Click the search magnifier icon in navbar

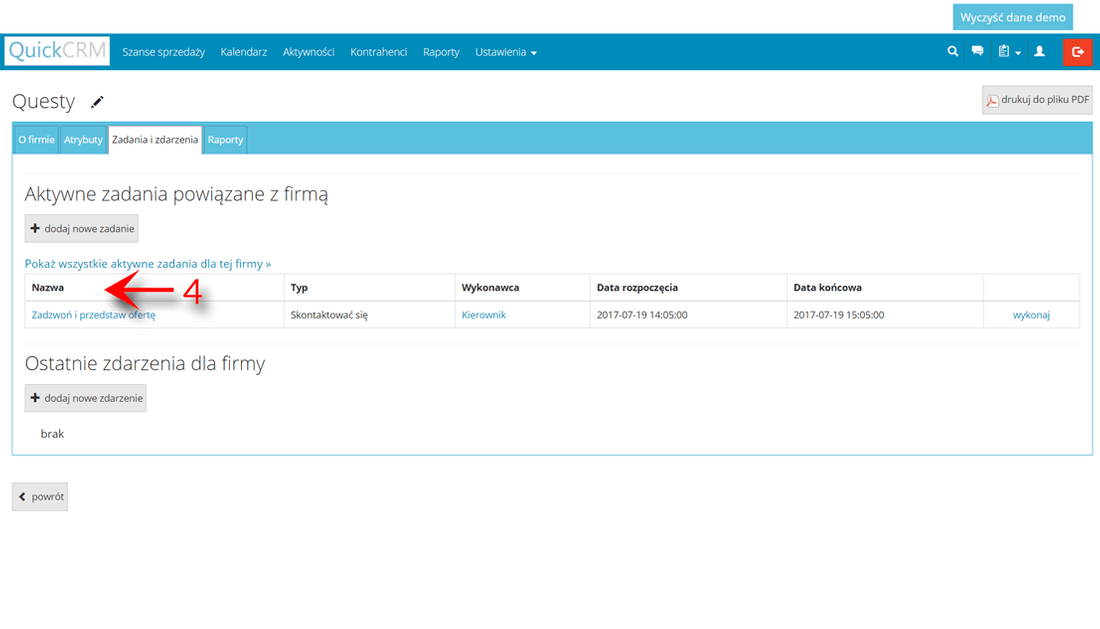[953, 51]
